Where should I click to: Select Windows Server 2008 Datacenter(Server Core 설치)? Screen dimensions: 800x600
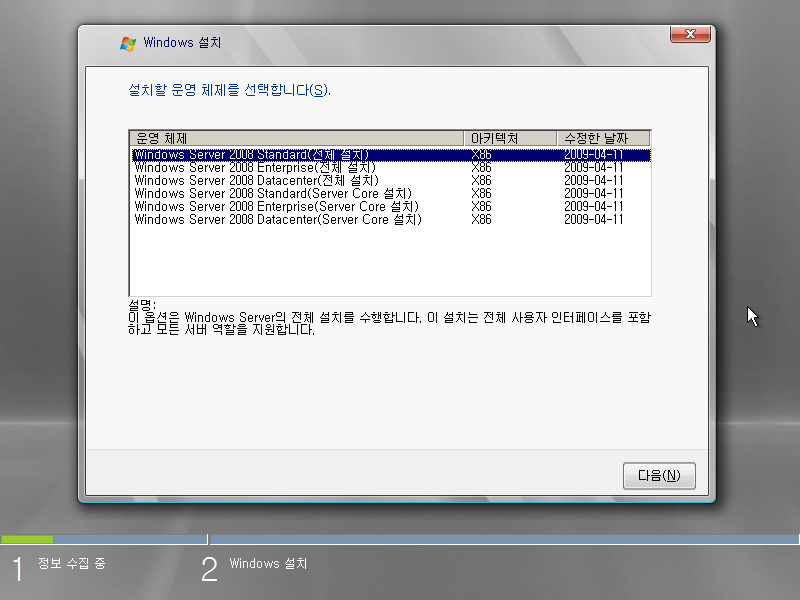[x=391, y=220]
